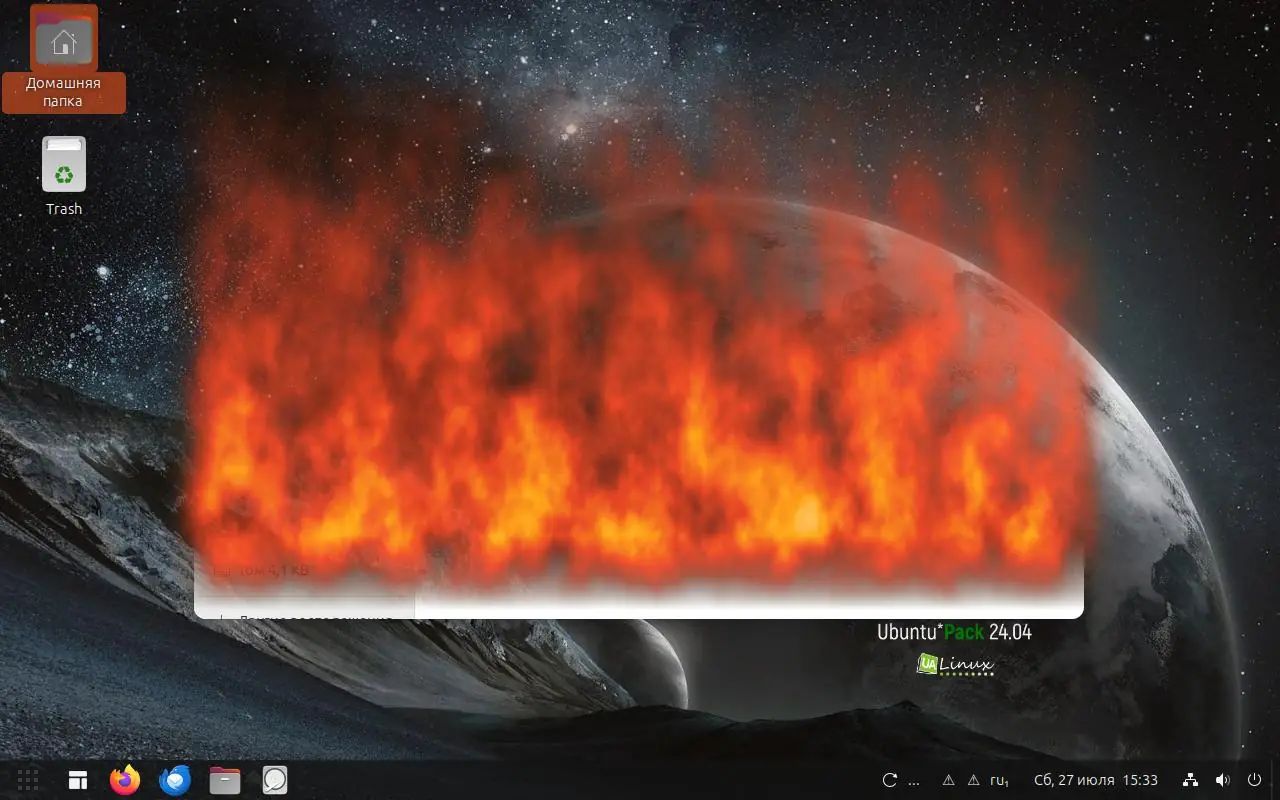Open the application grid launcher
The image size is (1280, 800).
click(27, 780)
